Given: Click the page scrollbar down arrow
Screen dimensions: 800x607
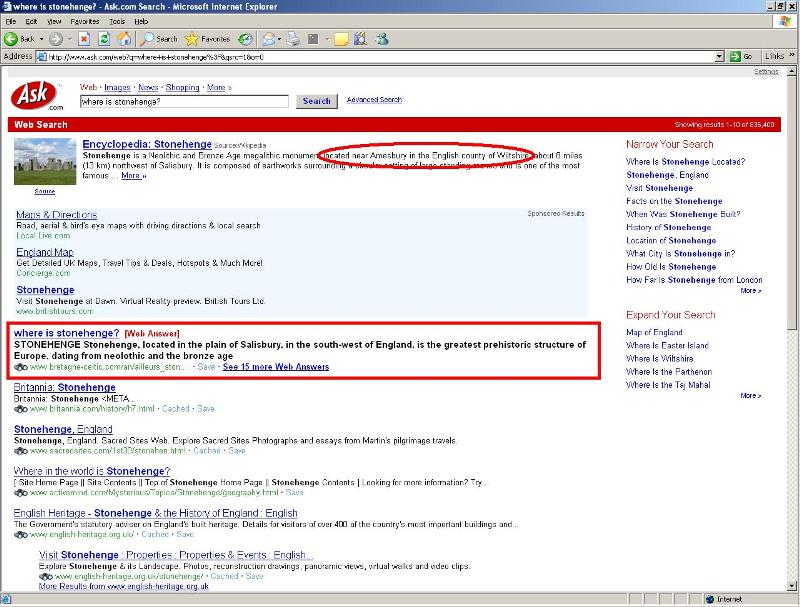Looking at the screenshot, I should (793, 586).
